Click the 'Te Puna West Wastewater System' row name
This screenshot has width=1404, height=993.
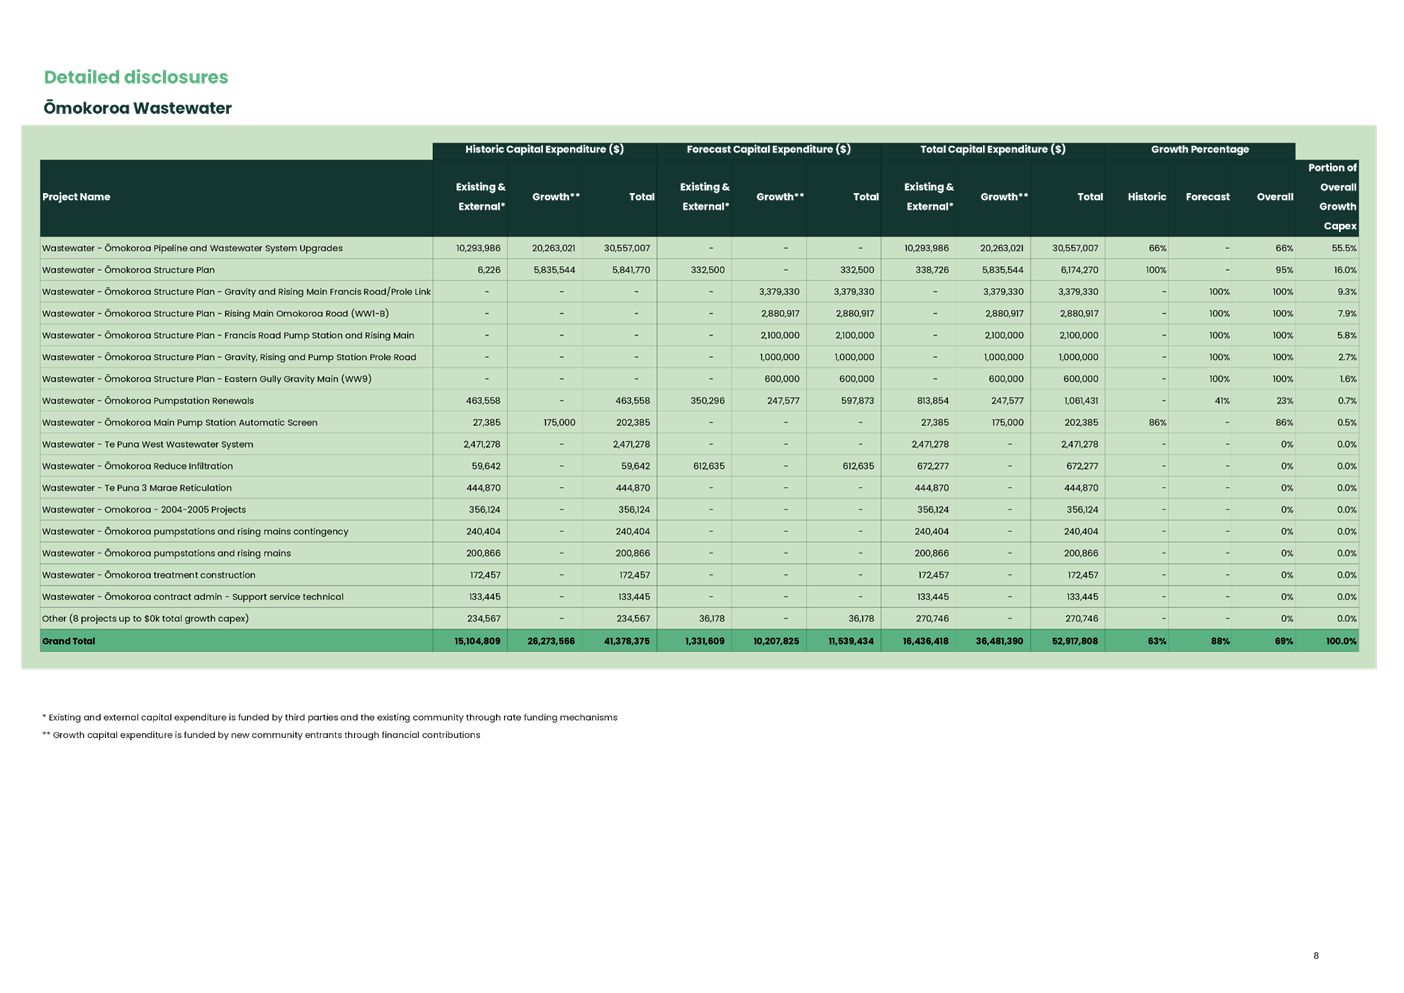click(148, 444)
